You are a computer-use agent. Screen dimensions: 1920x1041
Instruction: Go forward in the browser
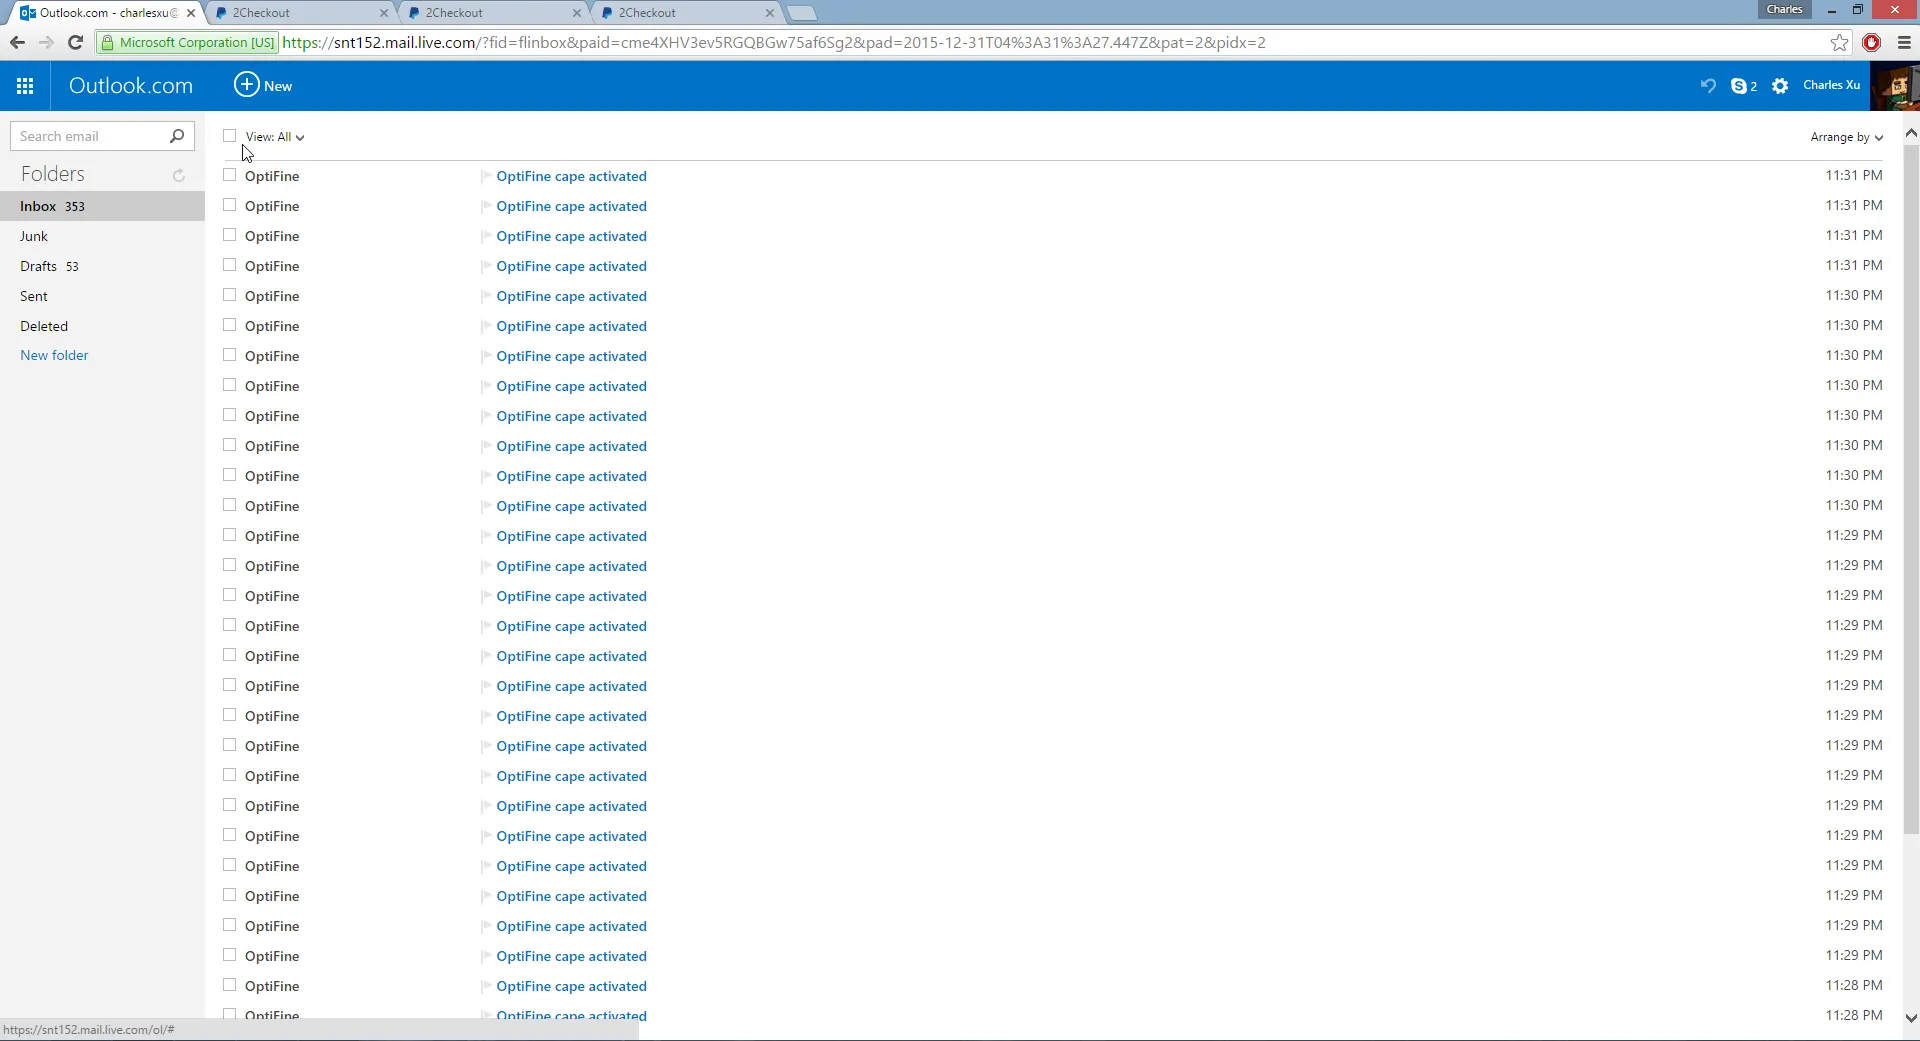[x=46, y=42]
